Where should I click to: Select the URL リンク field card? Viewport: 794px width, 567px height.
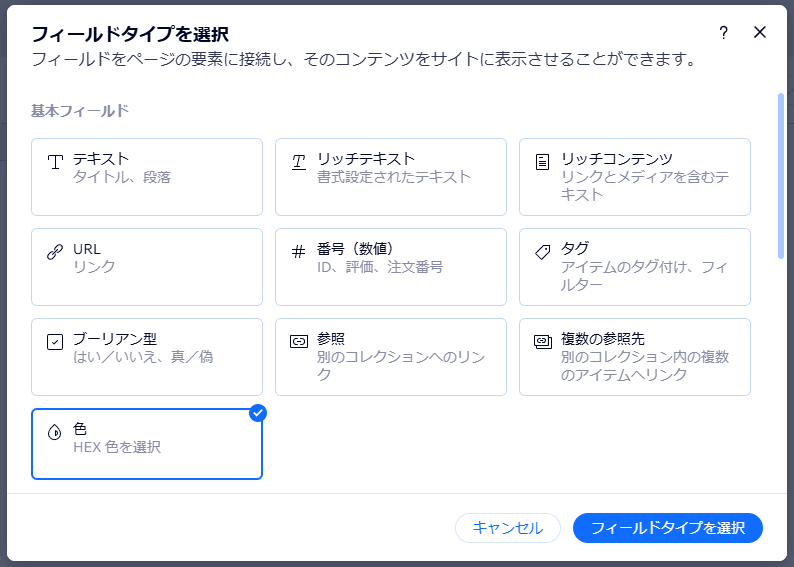tap(147, 267)
